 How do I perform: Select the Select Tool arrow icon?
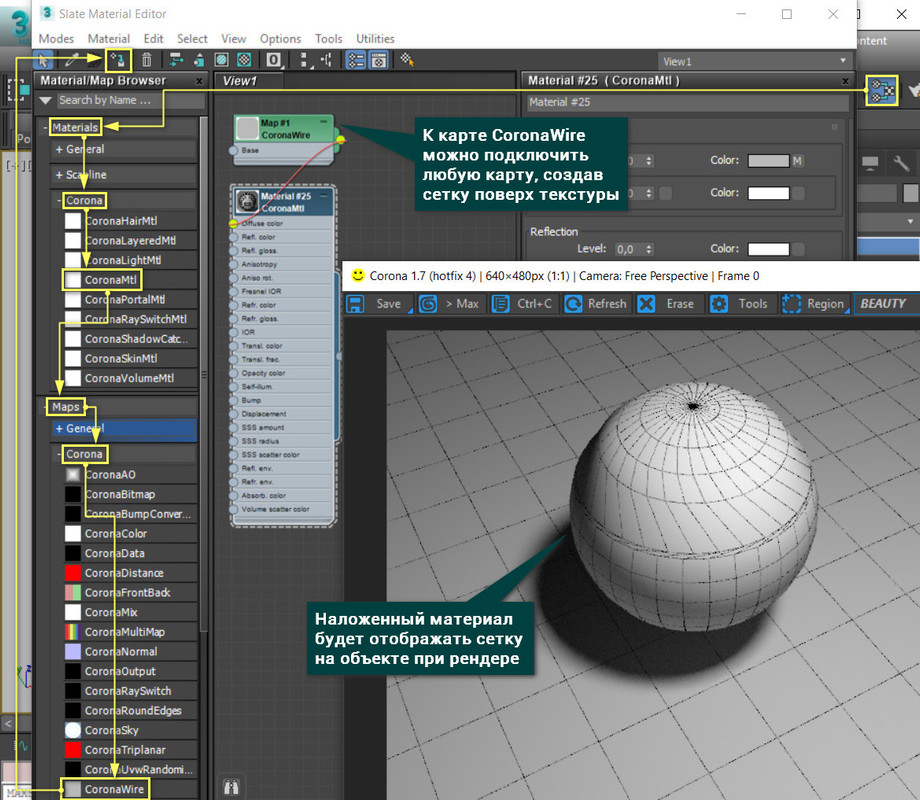[x=43, y=60]
